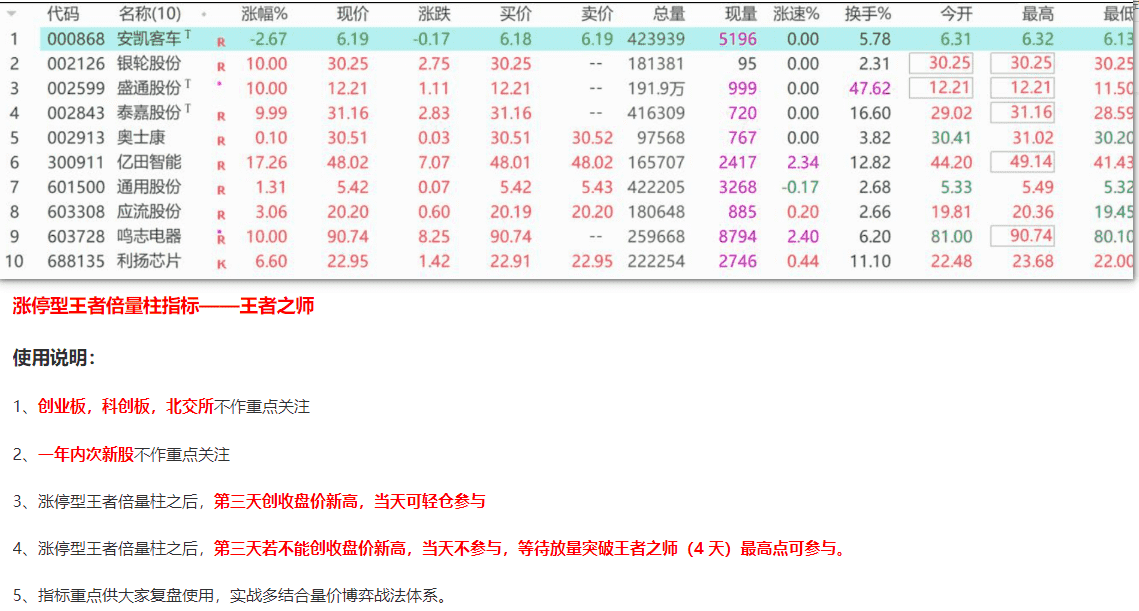1139x611 pixels.
Task: Click boxed 最高 value 49.14 for 亿田智能
Action: click(x=1023, y=161)
